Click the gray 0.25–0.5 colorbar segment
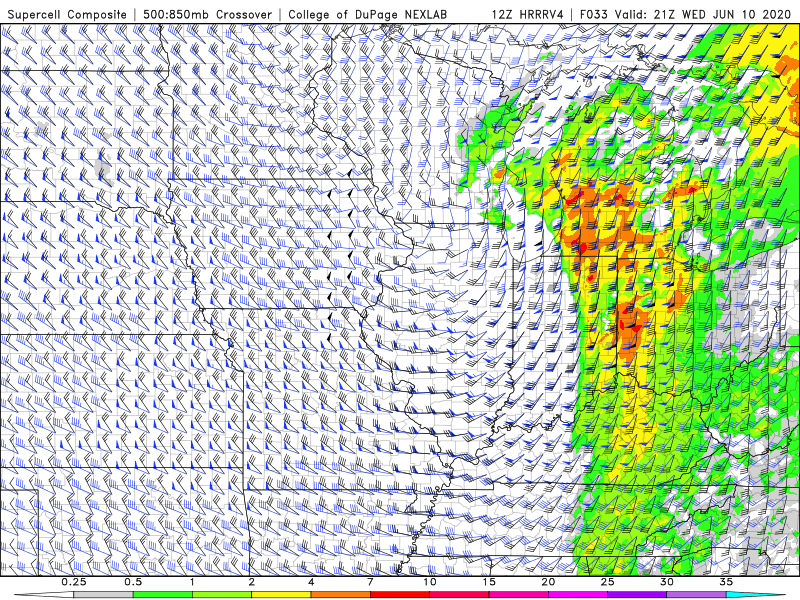The image size is (800, 600). (103, 595)
